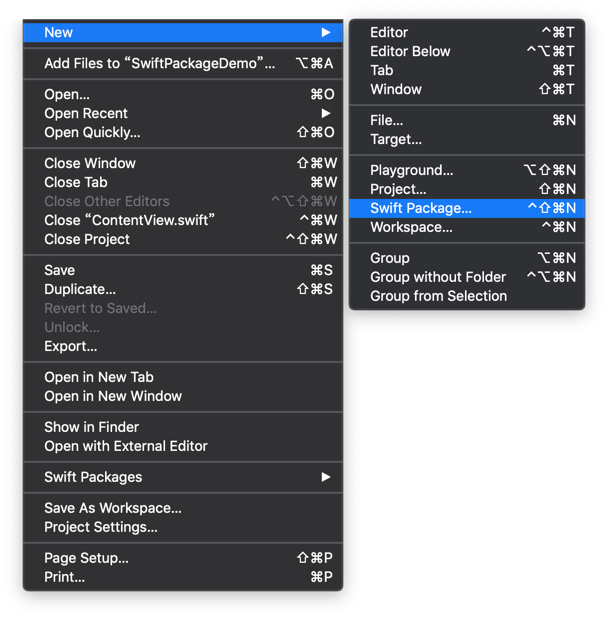This screenshot has width=608, height=618.
Task: Click Save As Workspace… item
Action: [x=183, y=508]
